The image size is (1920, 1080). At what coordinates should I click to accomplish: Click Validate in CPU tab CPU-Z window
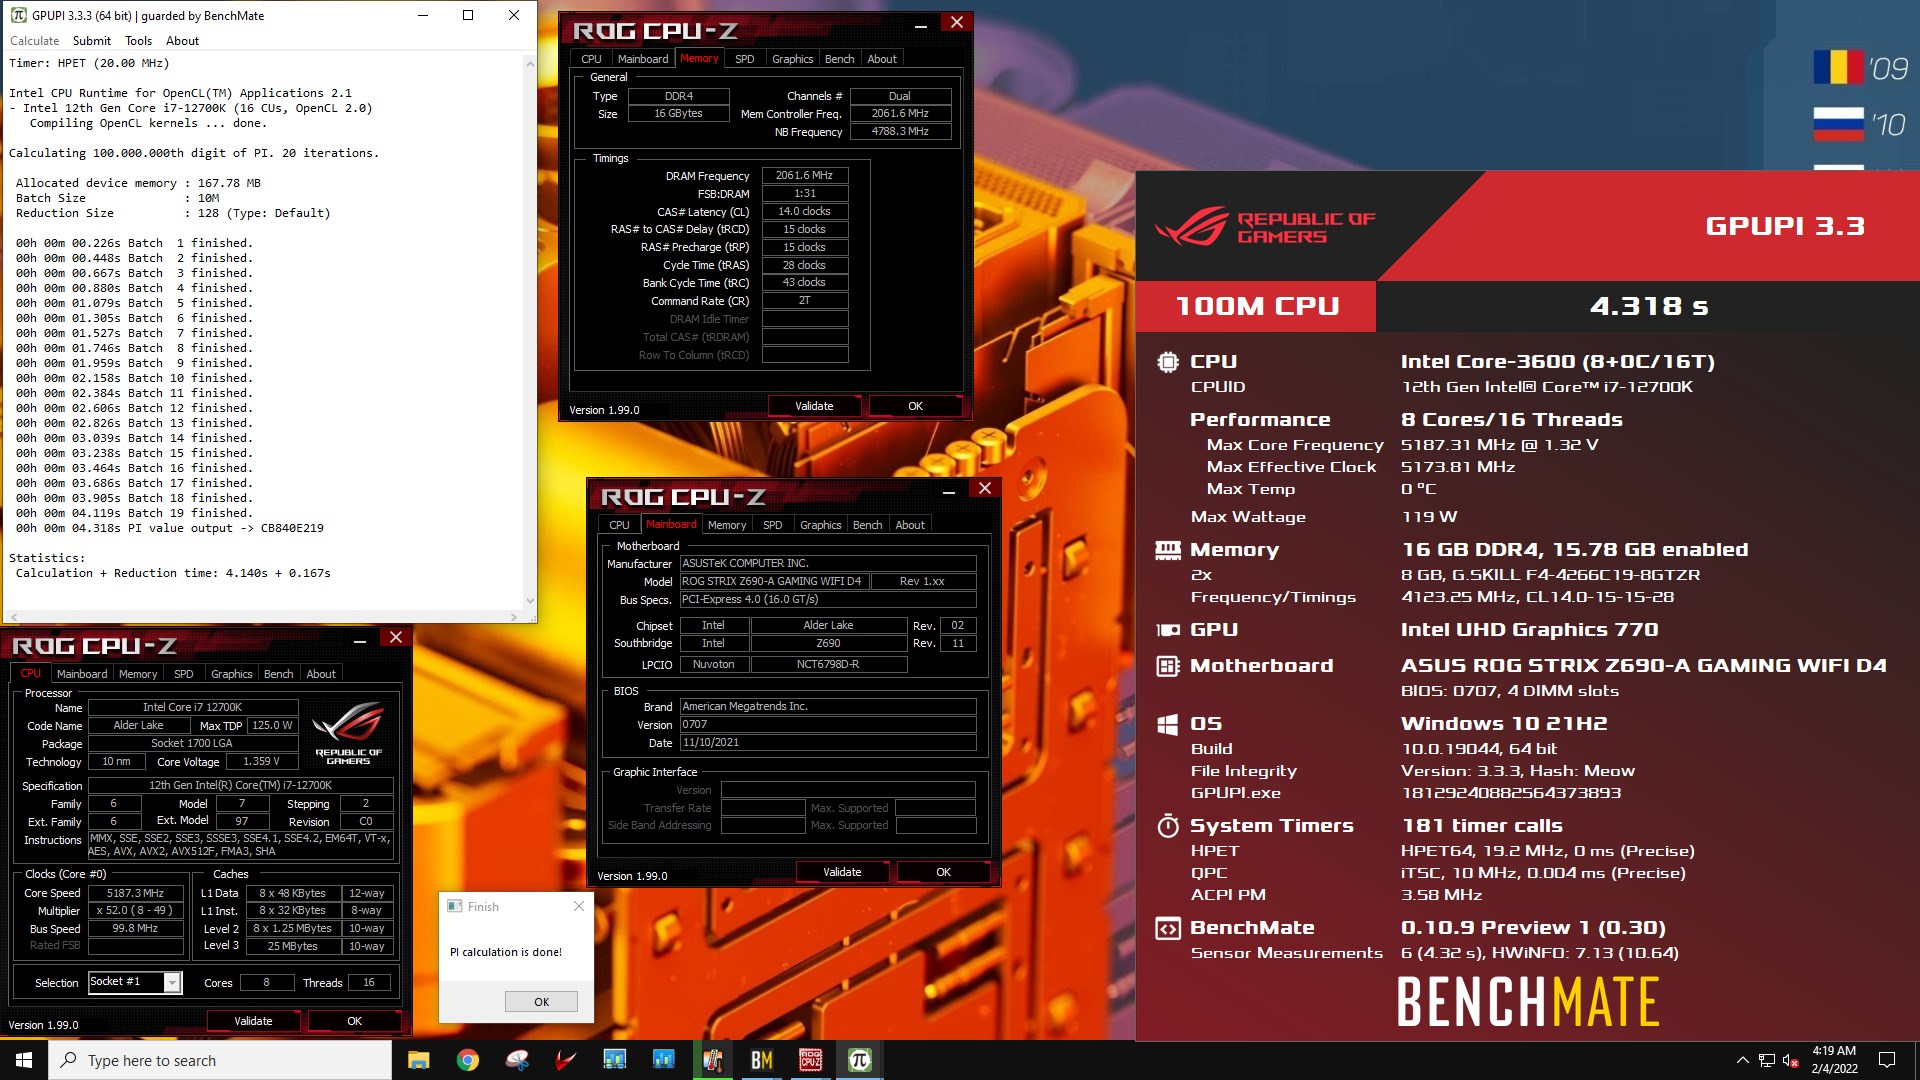[253, 1021]
